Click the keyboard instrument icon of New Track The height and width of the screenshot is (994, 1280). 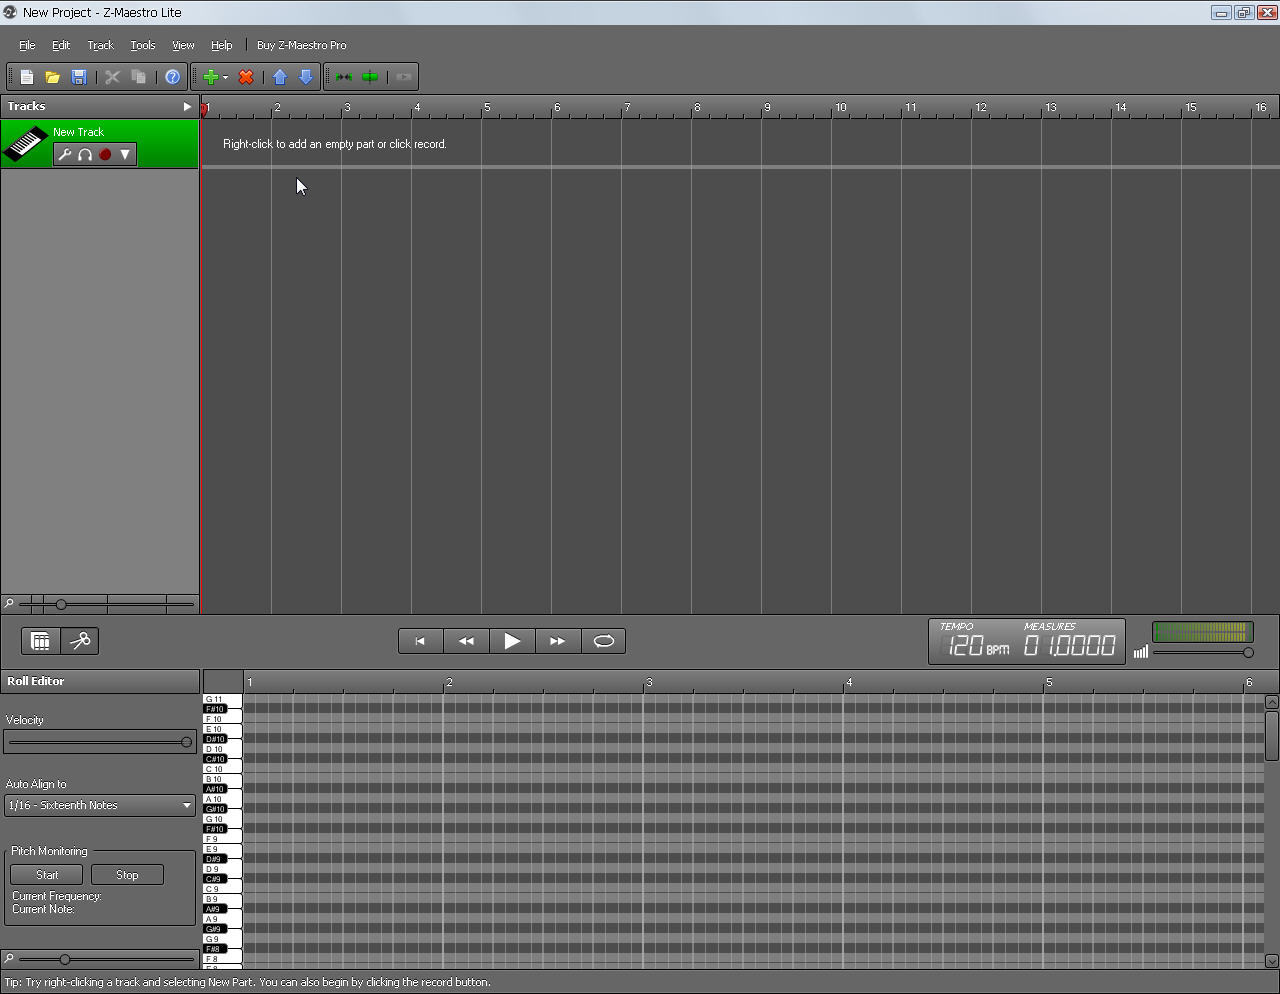[x=25, y=143]
